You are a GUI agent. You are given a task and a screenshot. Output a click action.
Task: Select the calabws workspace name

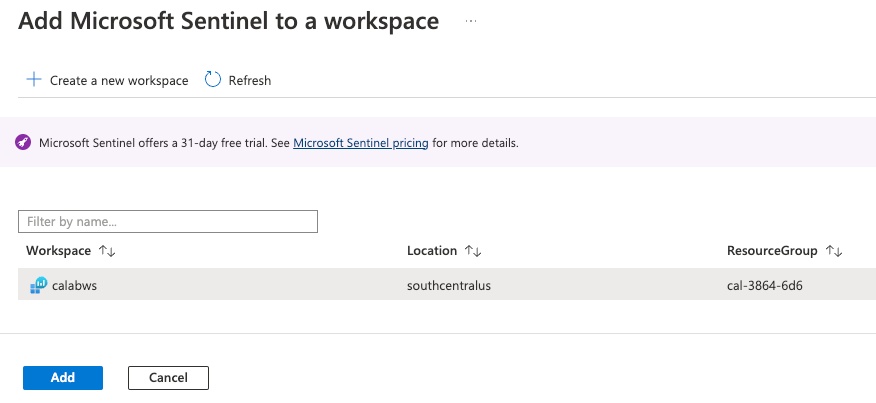pos(74,285)
